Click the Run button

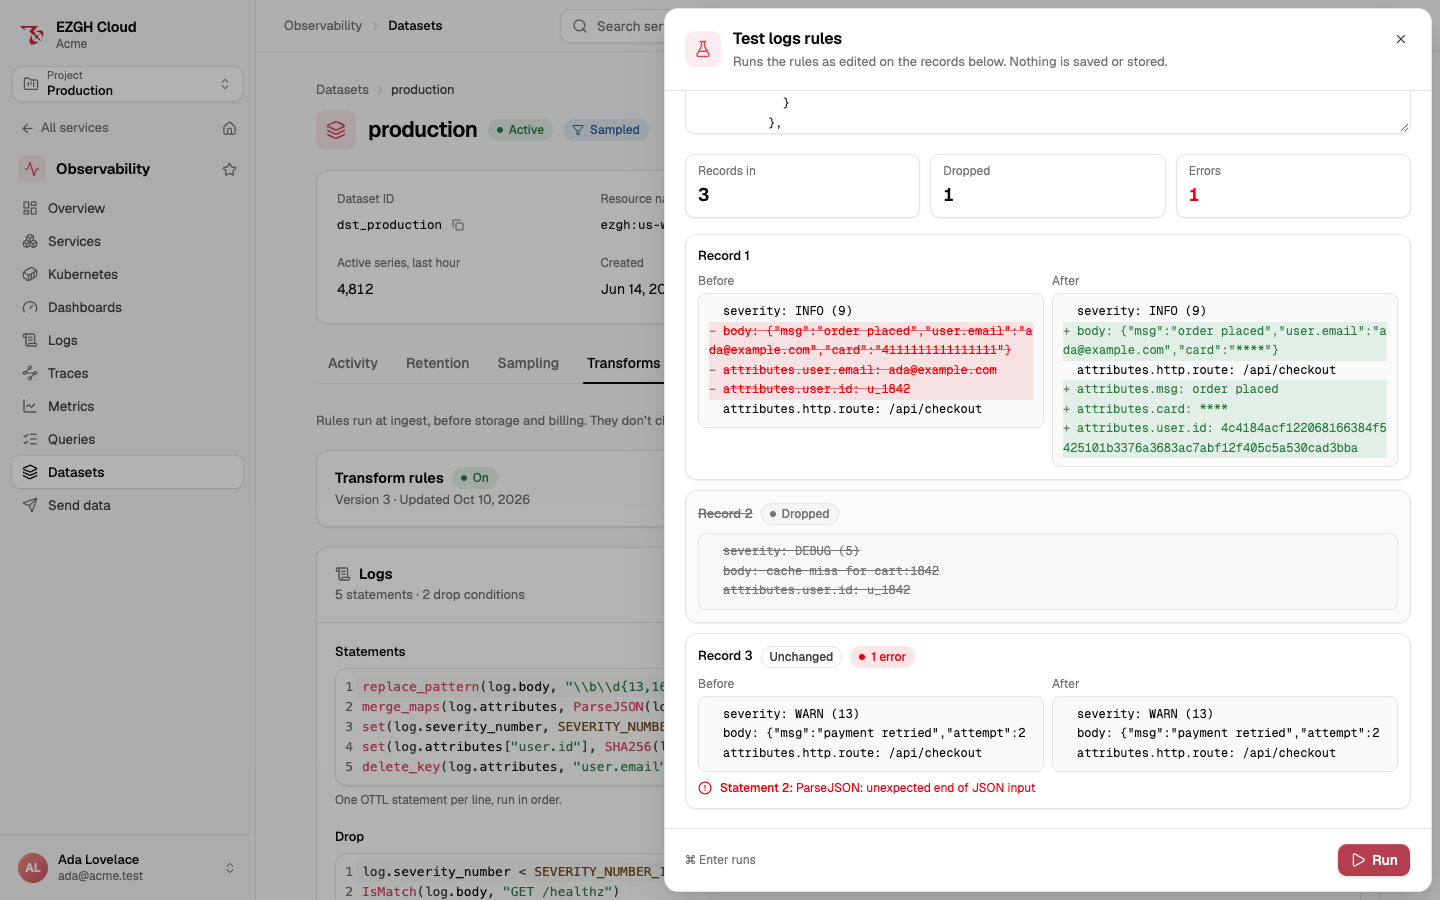(1374, 860)
